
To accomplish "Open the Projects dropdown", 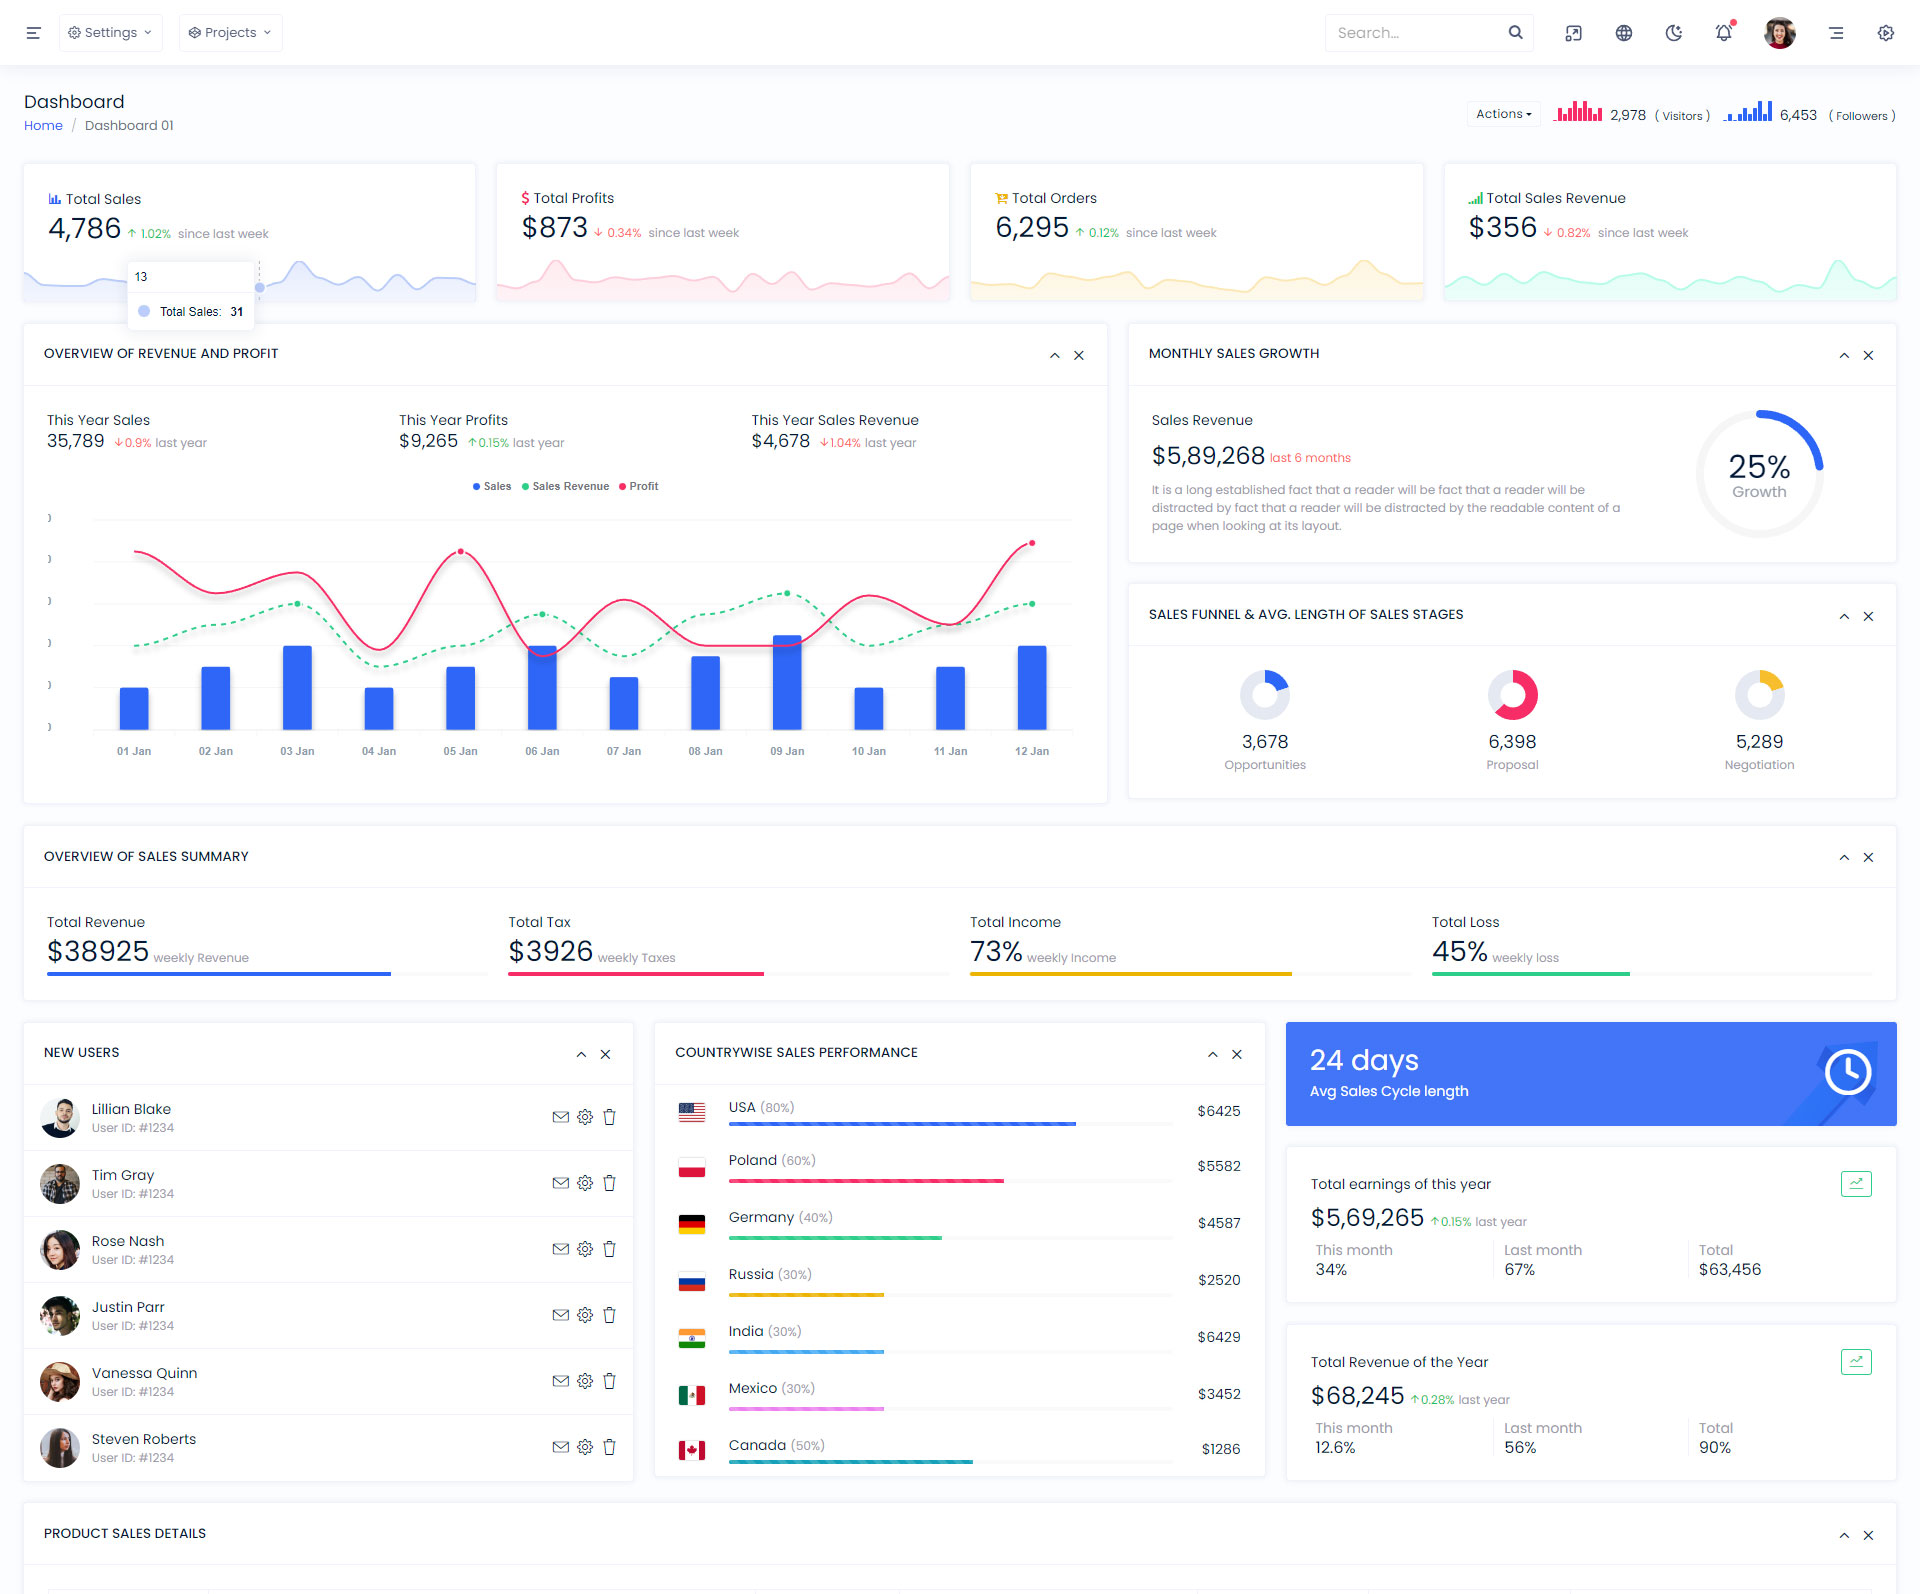I will [230, 33].
